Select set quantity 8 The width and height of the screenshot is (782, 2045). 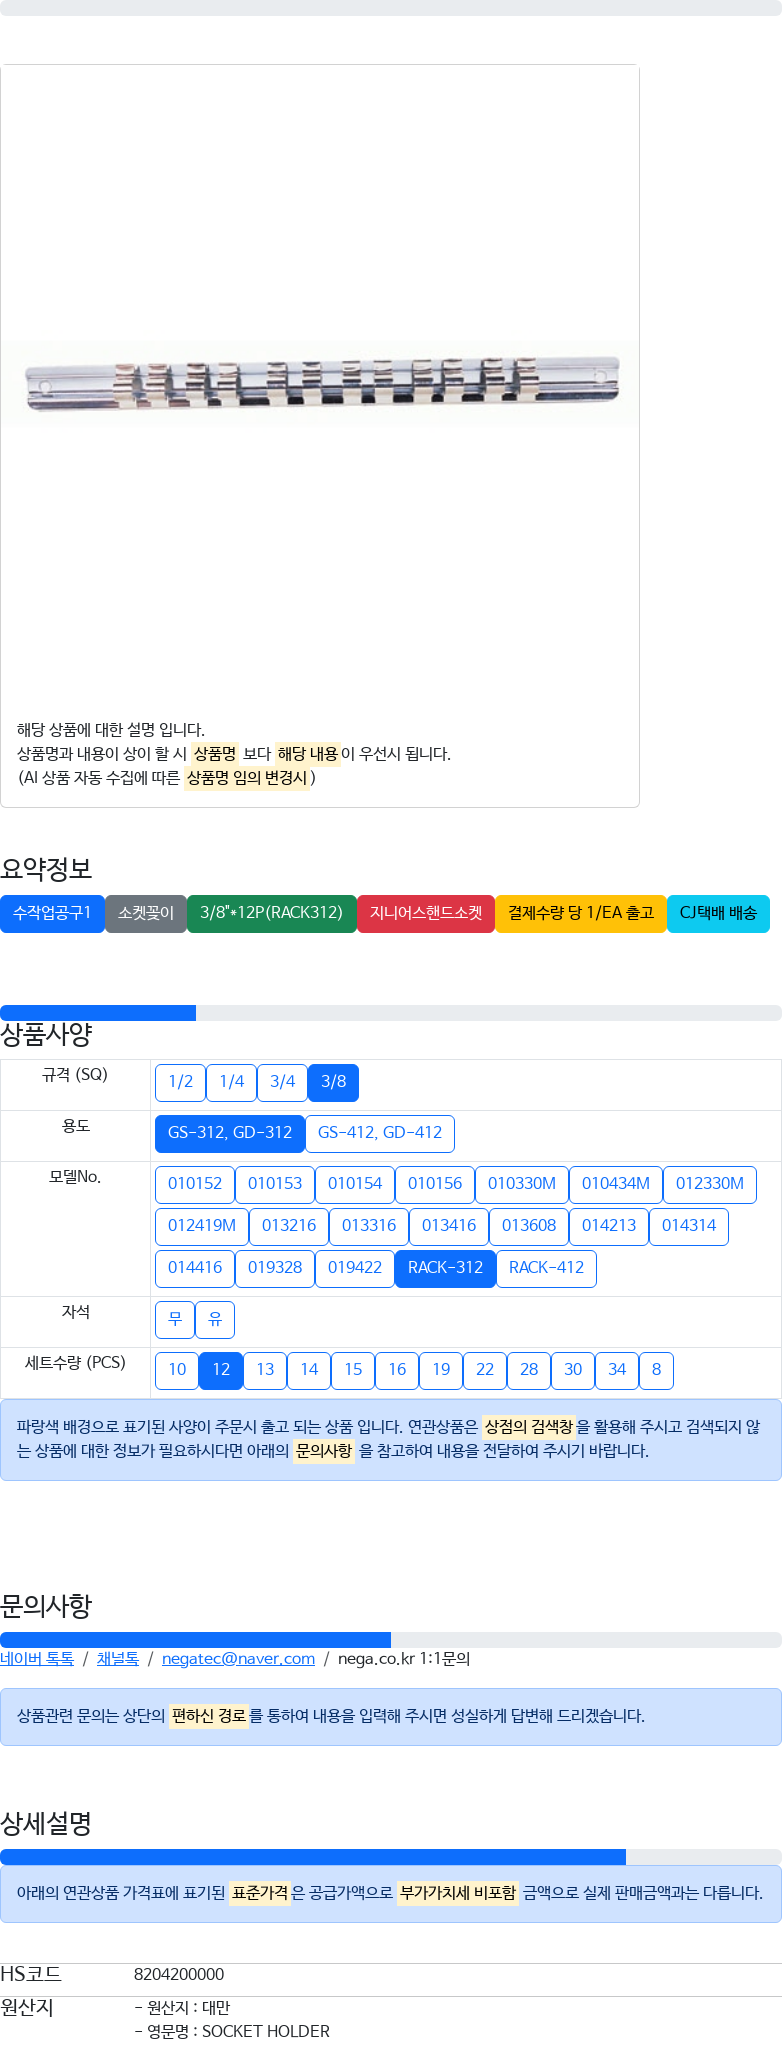(656, 1370)
